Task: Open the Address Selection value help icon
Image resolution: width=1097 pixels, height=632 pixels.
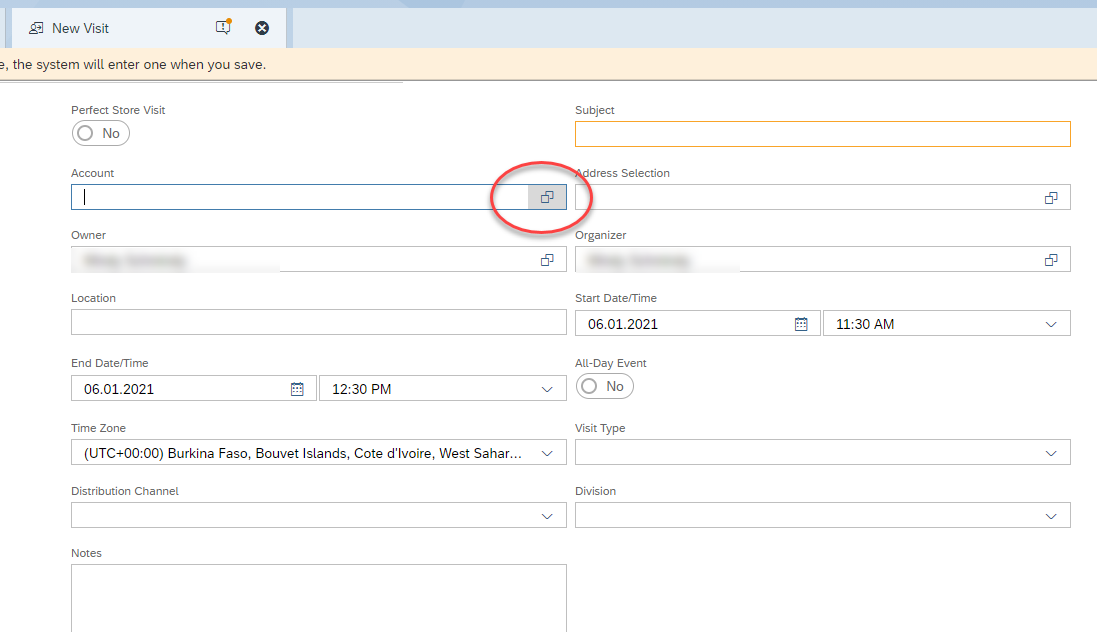Action: pyautogui.click(x=1051, y=198)
